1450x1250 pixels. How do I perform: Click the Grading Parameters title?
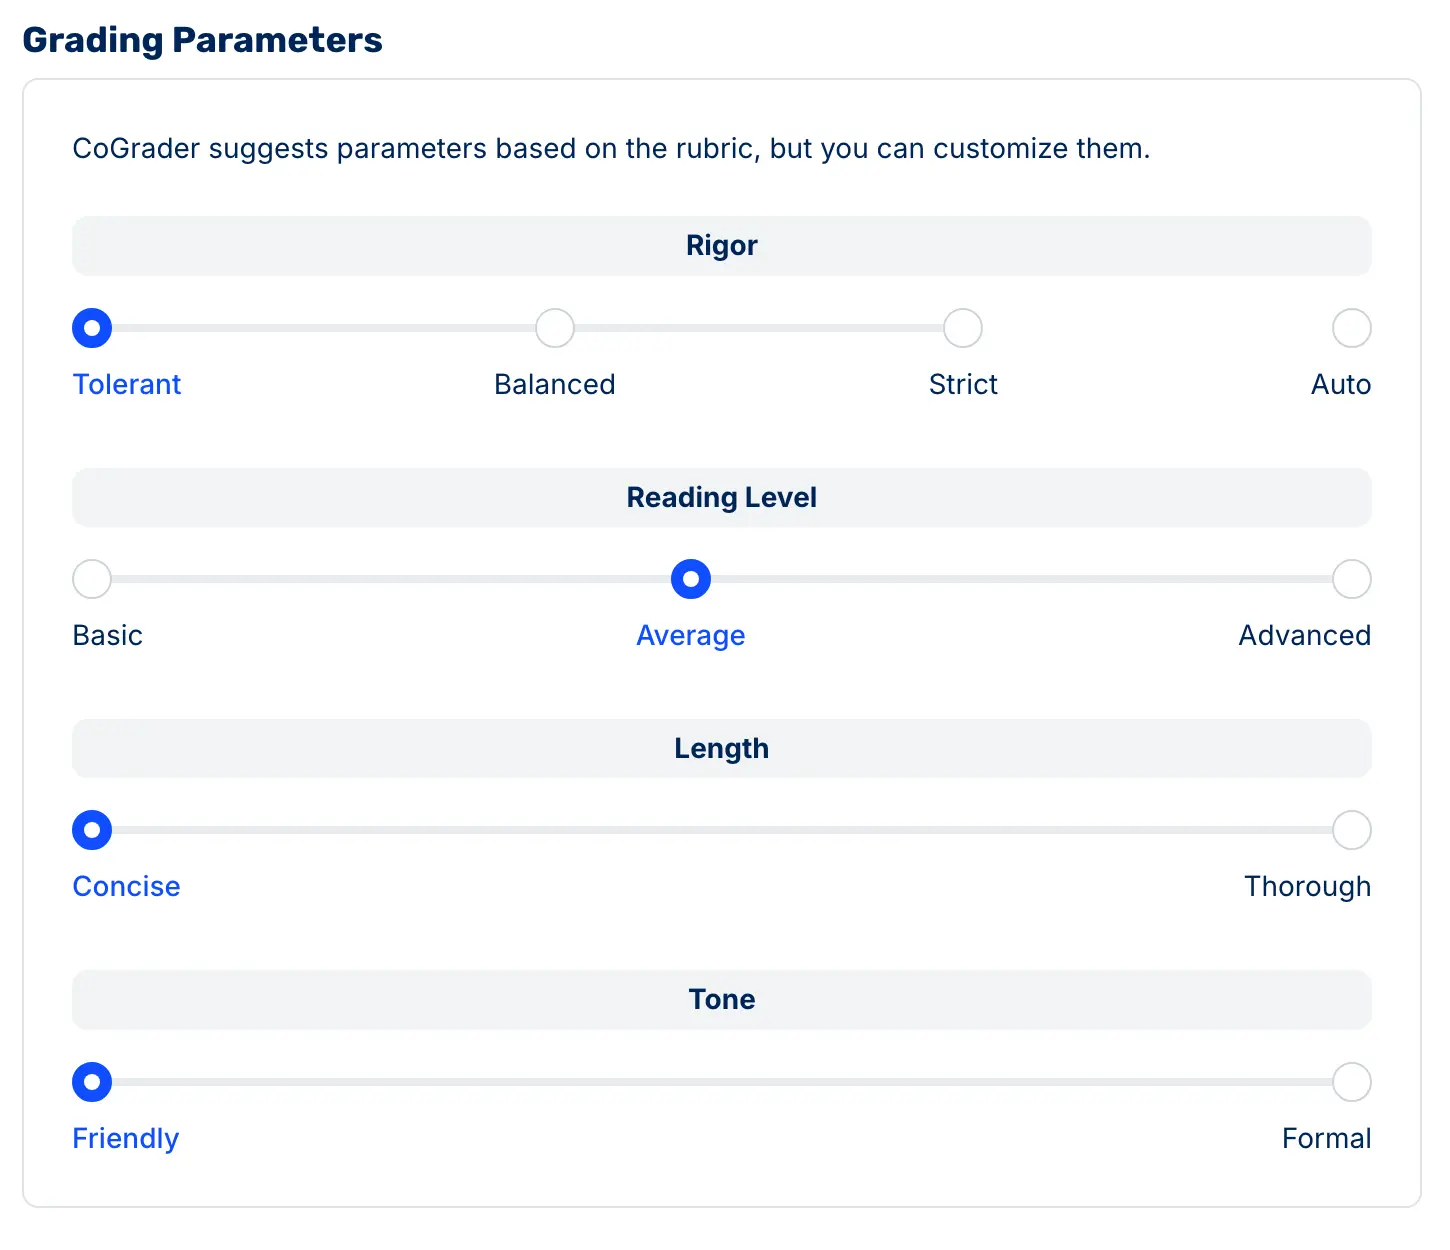[203, 40]
